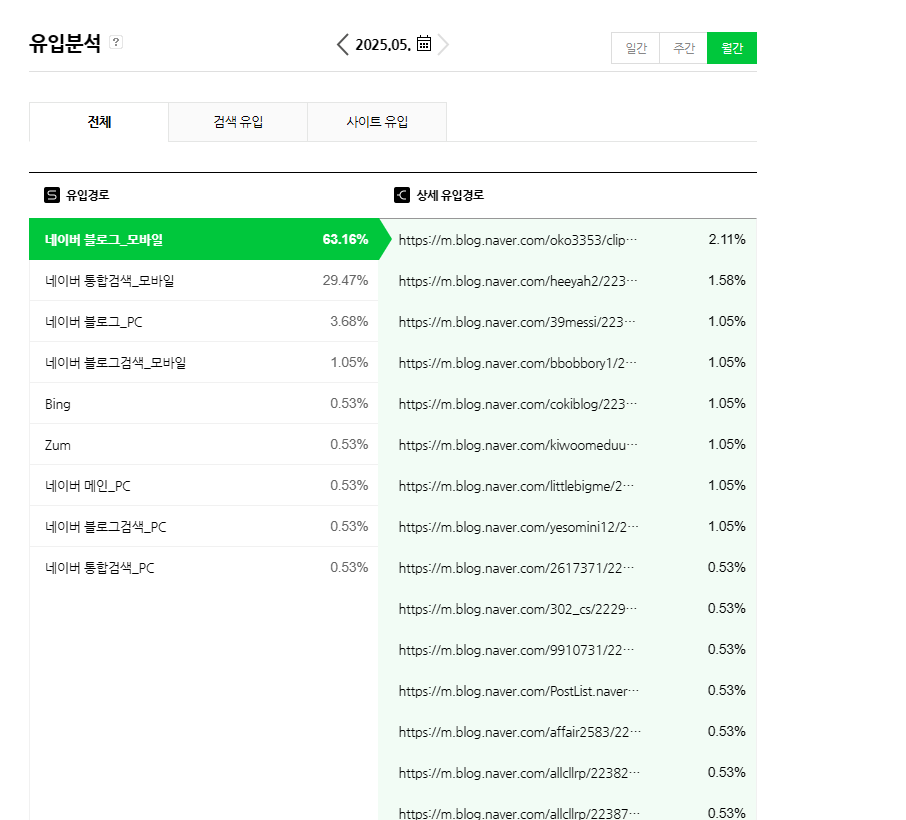
Task: Click the 63.16% value
Action: (x=345, y=239)
